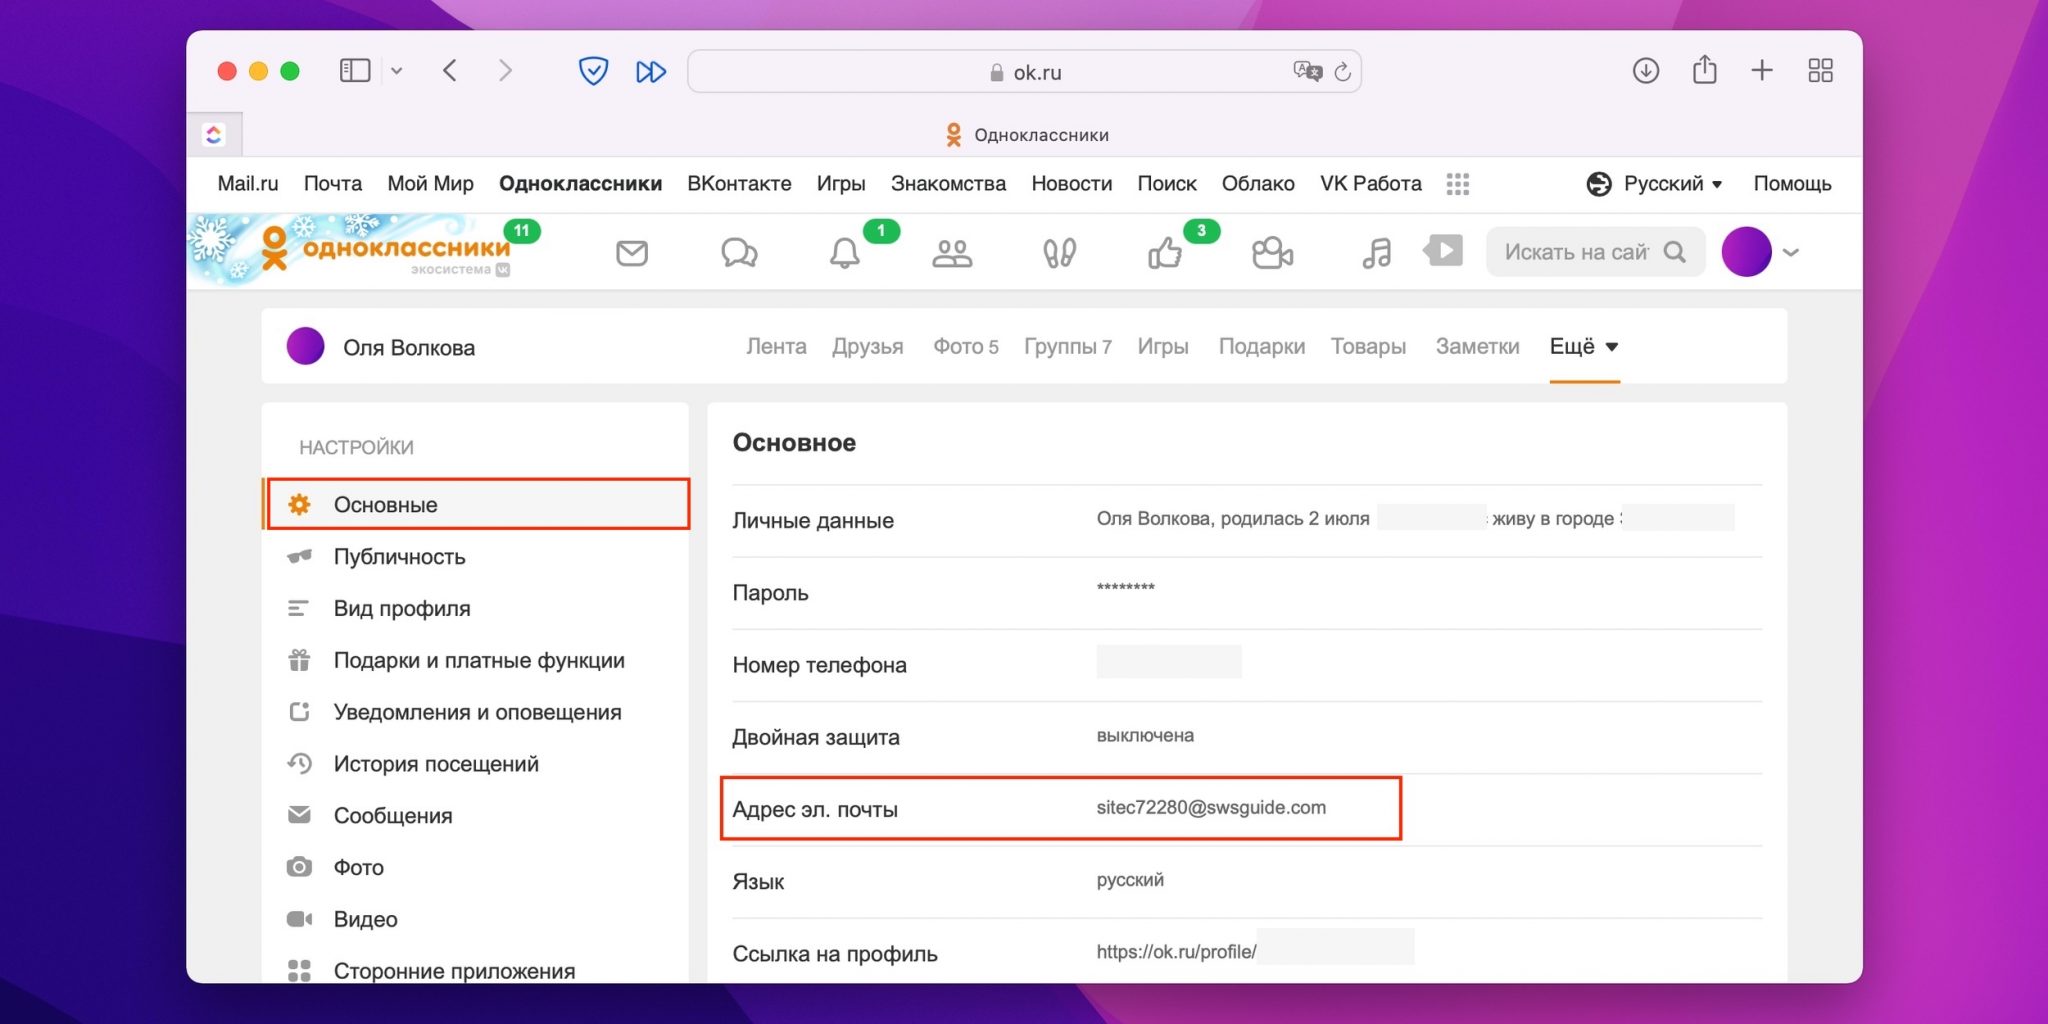Screen dimensions: 2048x1024
Task: Click the Язык settings row
Action: click(x=1247, y=881)
